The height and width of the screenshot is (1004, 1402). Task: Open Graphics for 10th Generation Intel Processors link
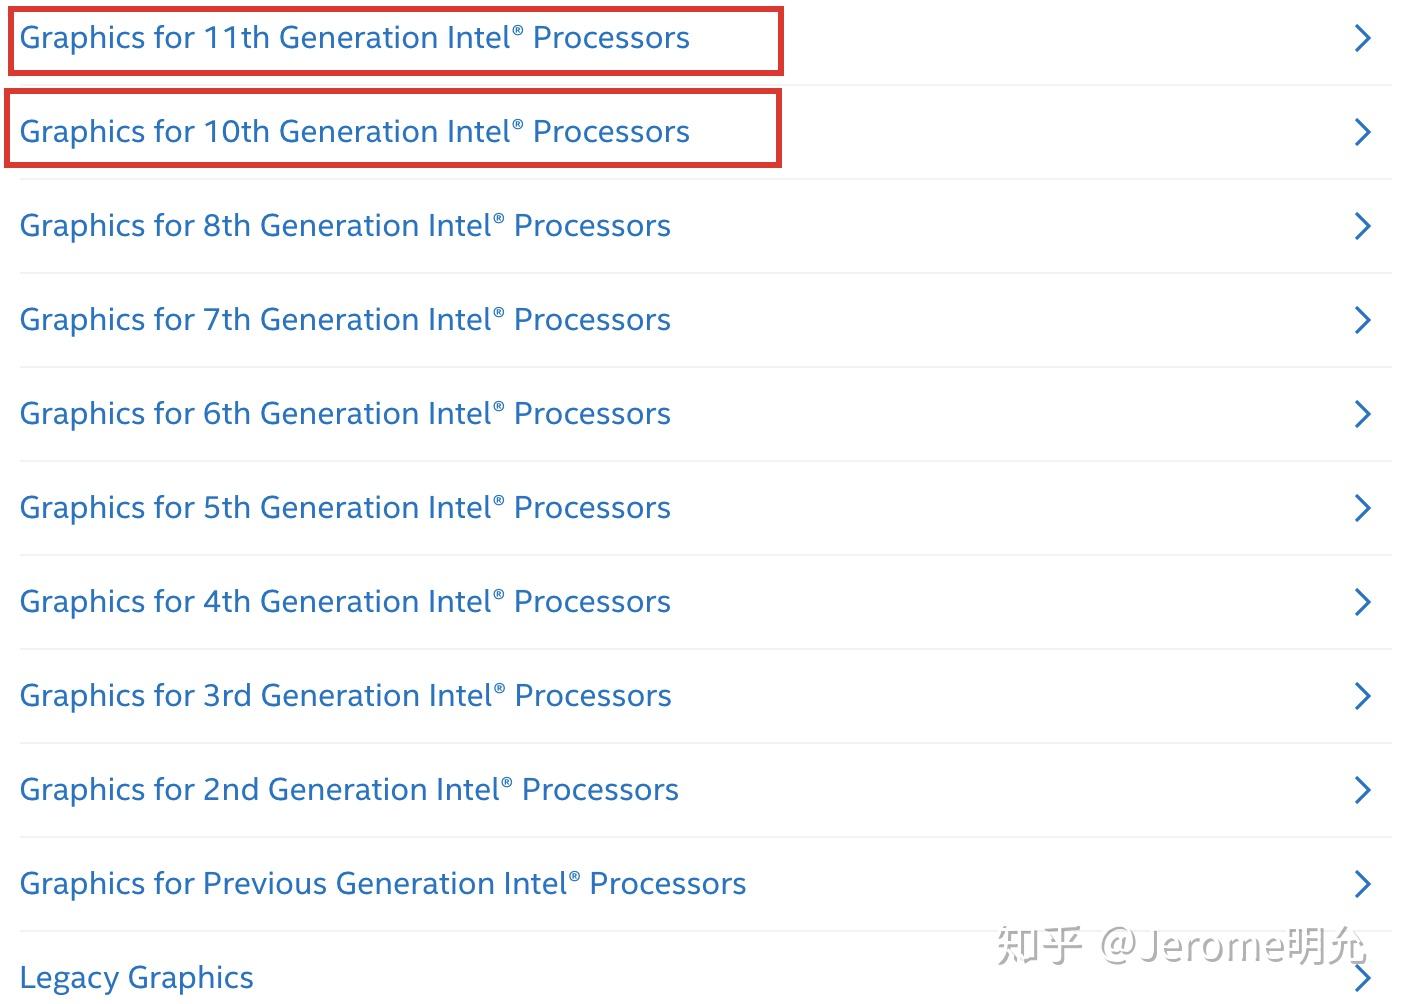354,132
